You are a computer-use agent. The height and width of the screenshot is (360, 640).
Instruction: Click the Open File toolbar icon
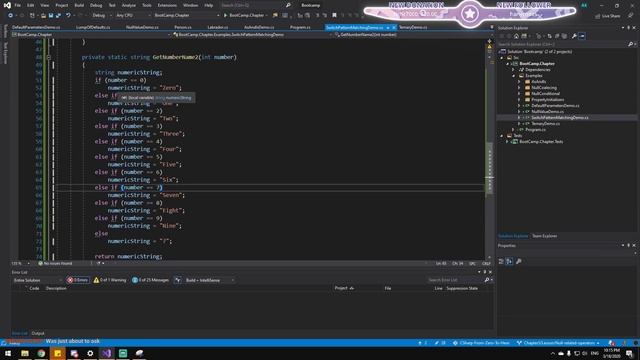[43, 16]
